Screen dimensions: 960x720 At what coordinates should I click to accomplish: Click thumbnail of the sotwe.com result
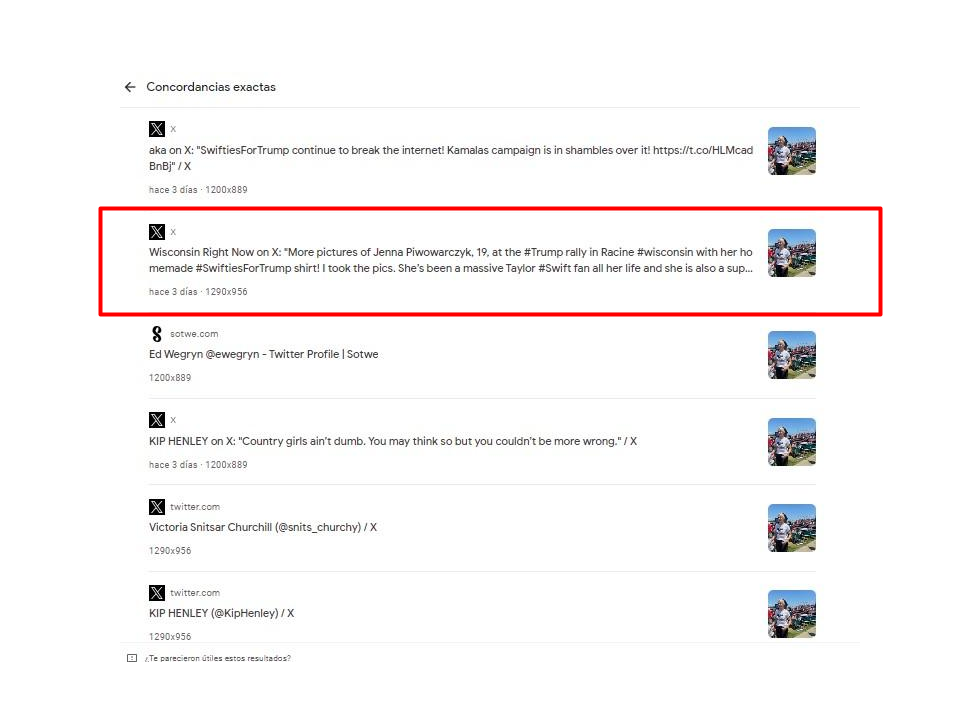click(792, 355)
